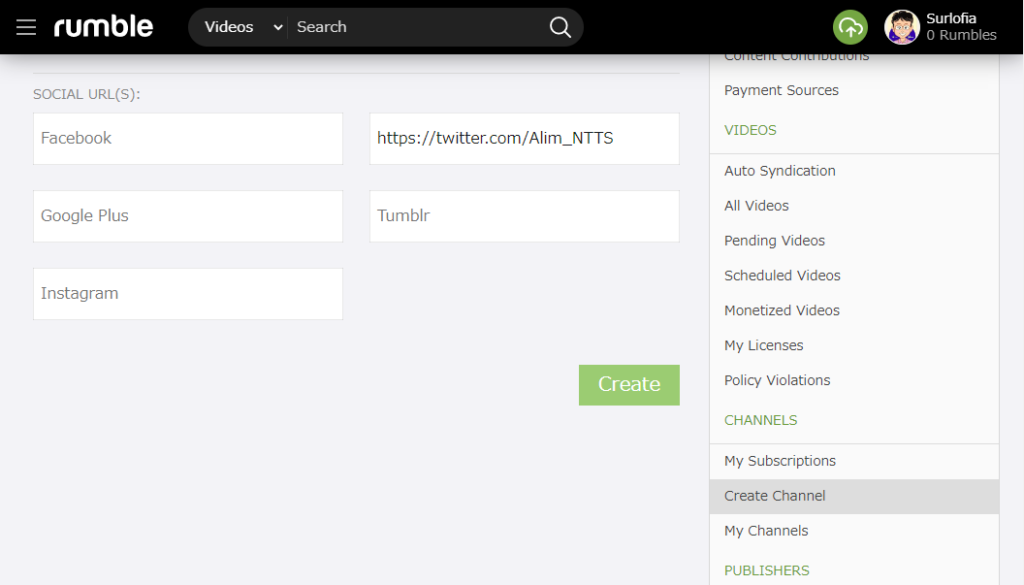1024x585 pixels.
Task: Expand the Videos search type dropdown
Action: point(243,27)
